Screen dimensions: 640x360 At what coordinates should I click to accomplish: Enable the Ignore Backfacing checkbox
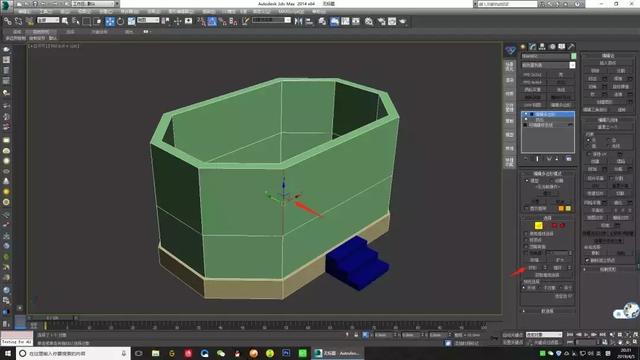(x=526, y=247)
